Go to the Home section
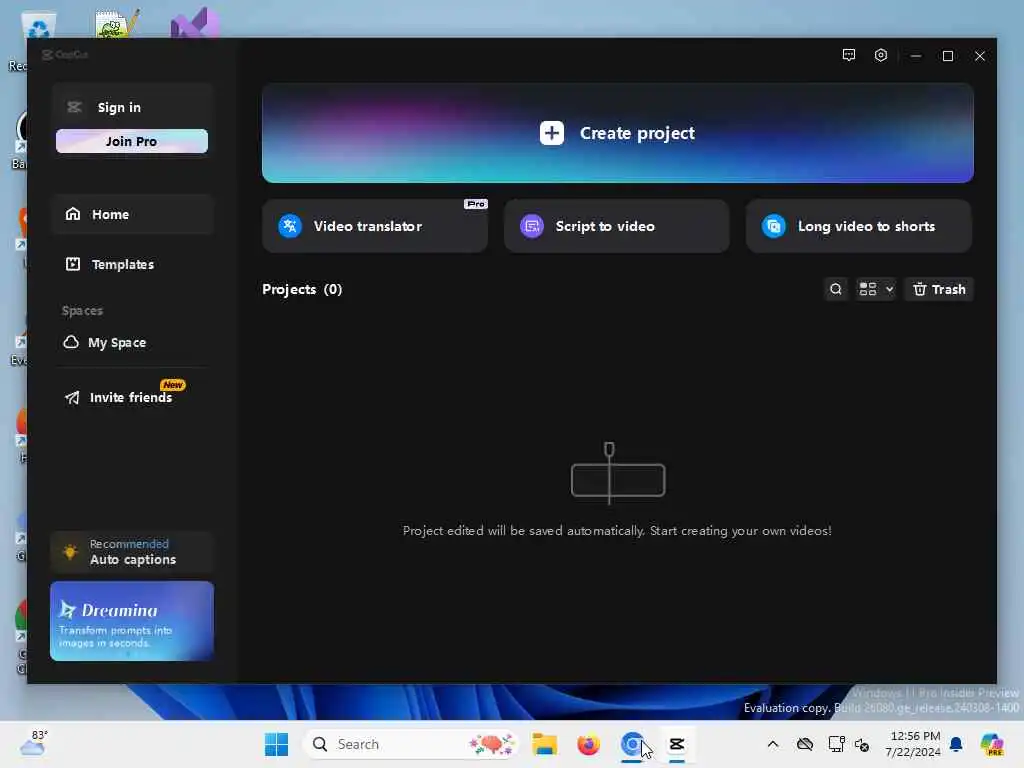Viewport: 1024px width, 768px height. (x=132, y=214)
